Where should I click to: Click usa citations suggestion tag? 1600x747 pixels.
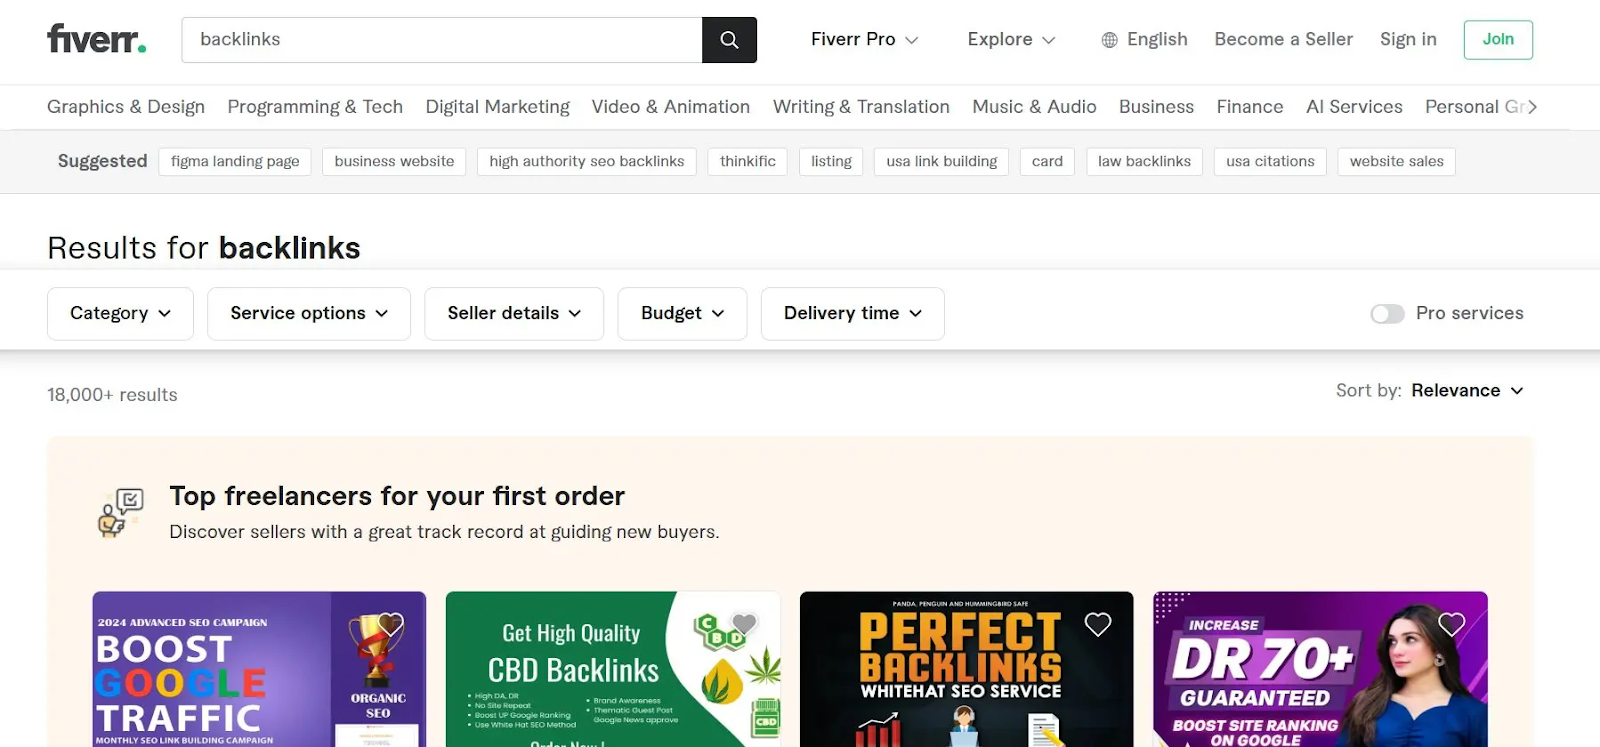click(1270, 162)
